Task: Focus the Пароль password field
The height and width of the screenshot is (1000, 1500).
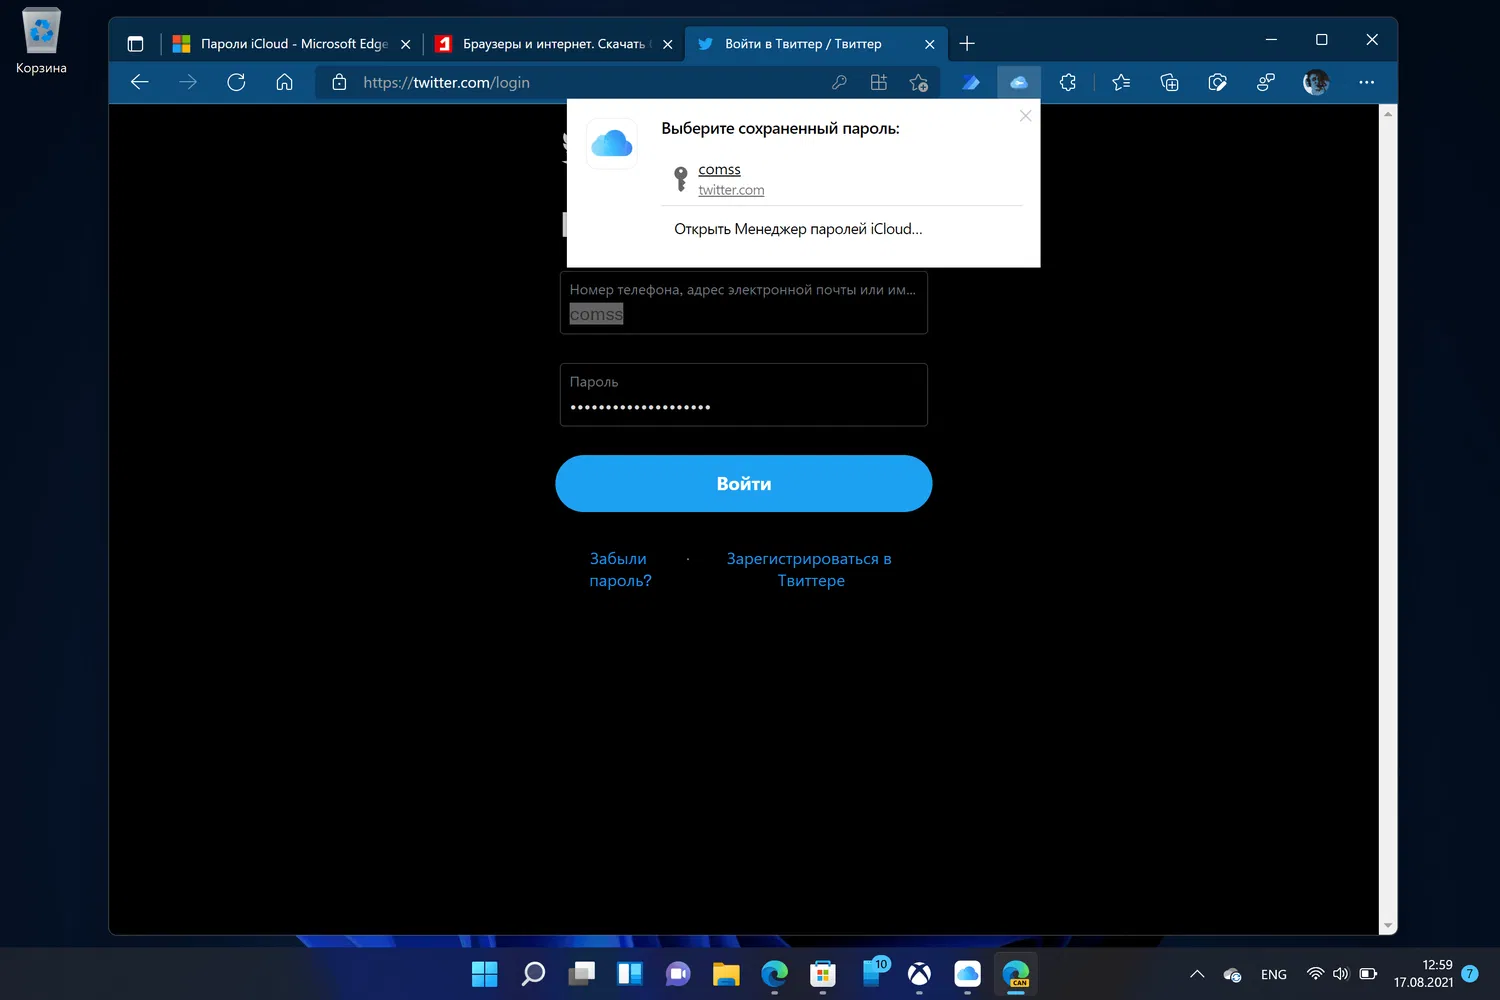Action: (744, 395)
